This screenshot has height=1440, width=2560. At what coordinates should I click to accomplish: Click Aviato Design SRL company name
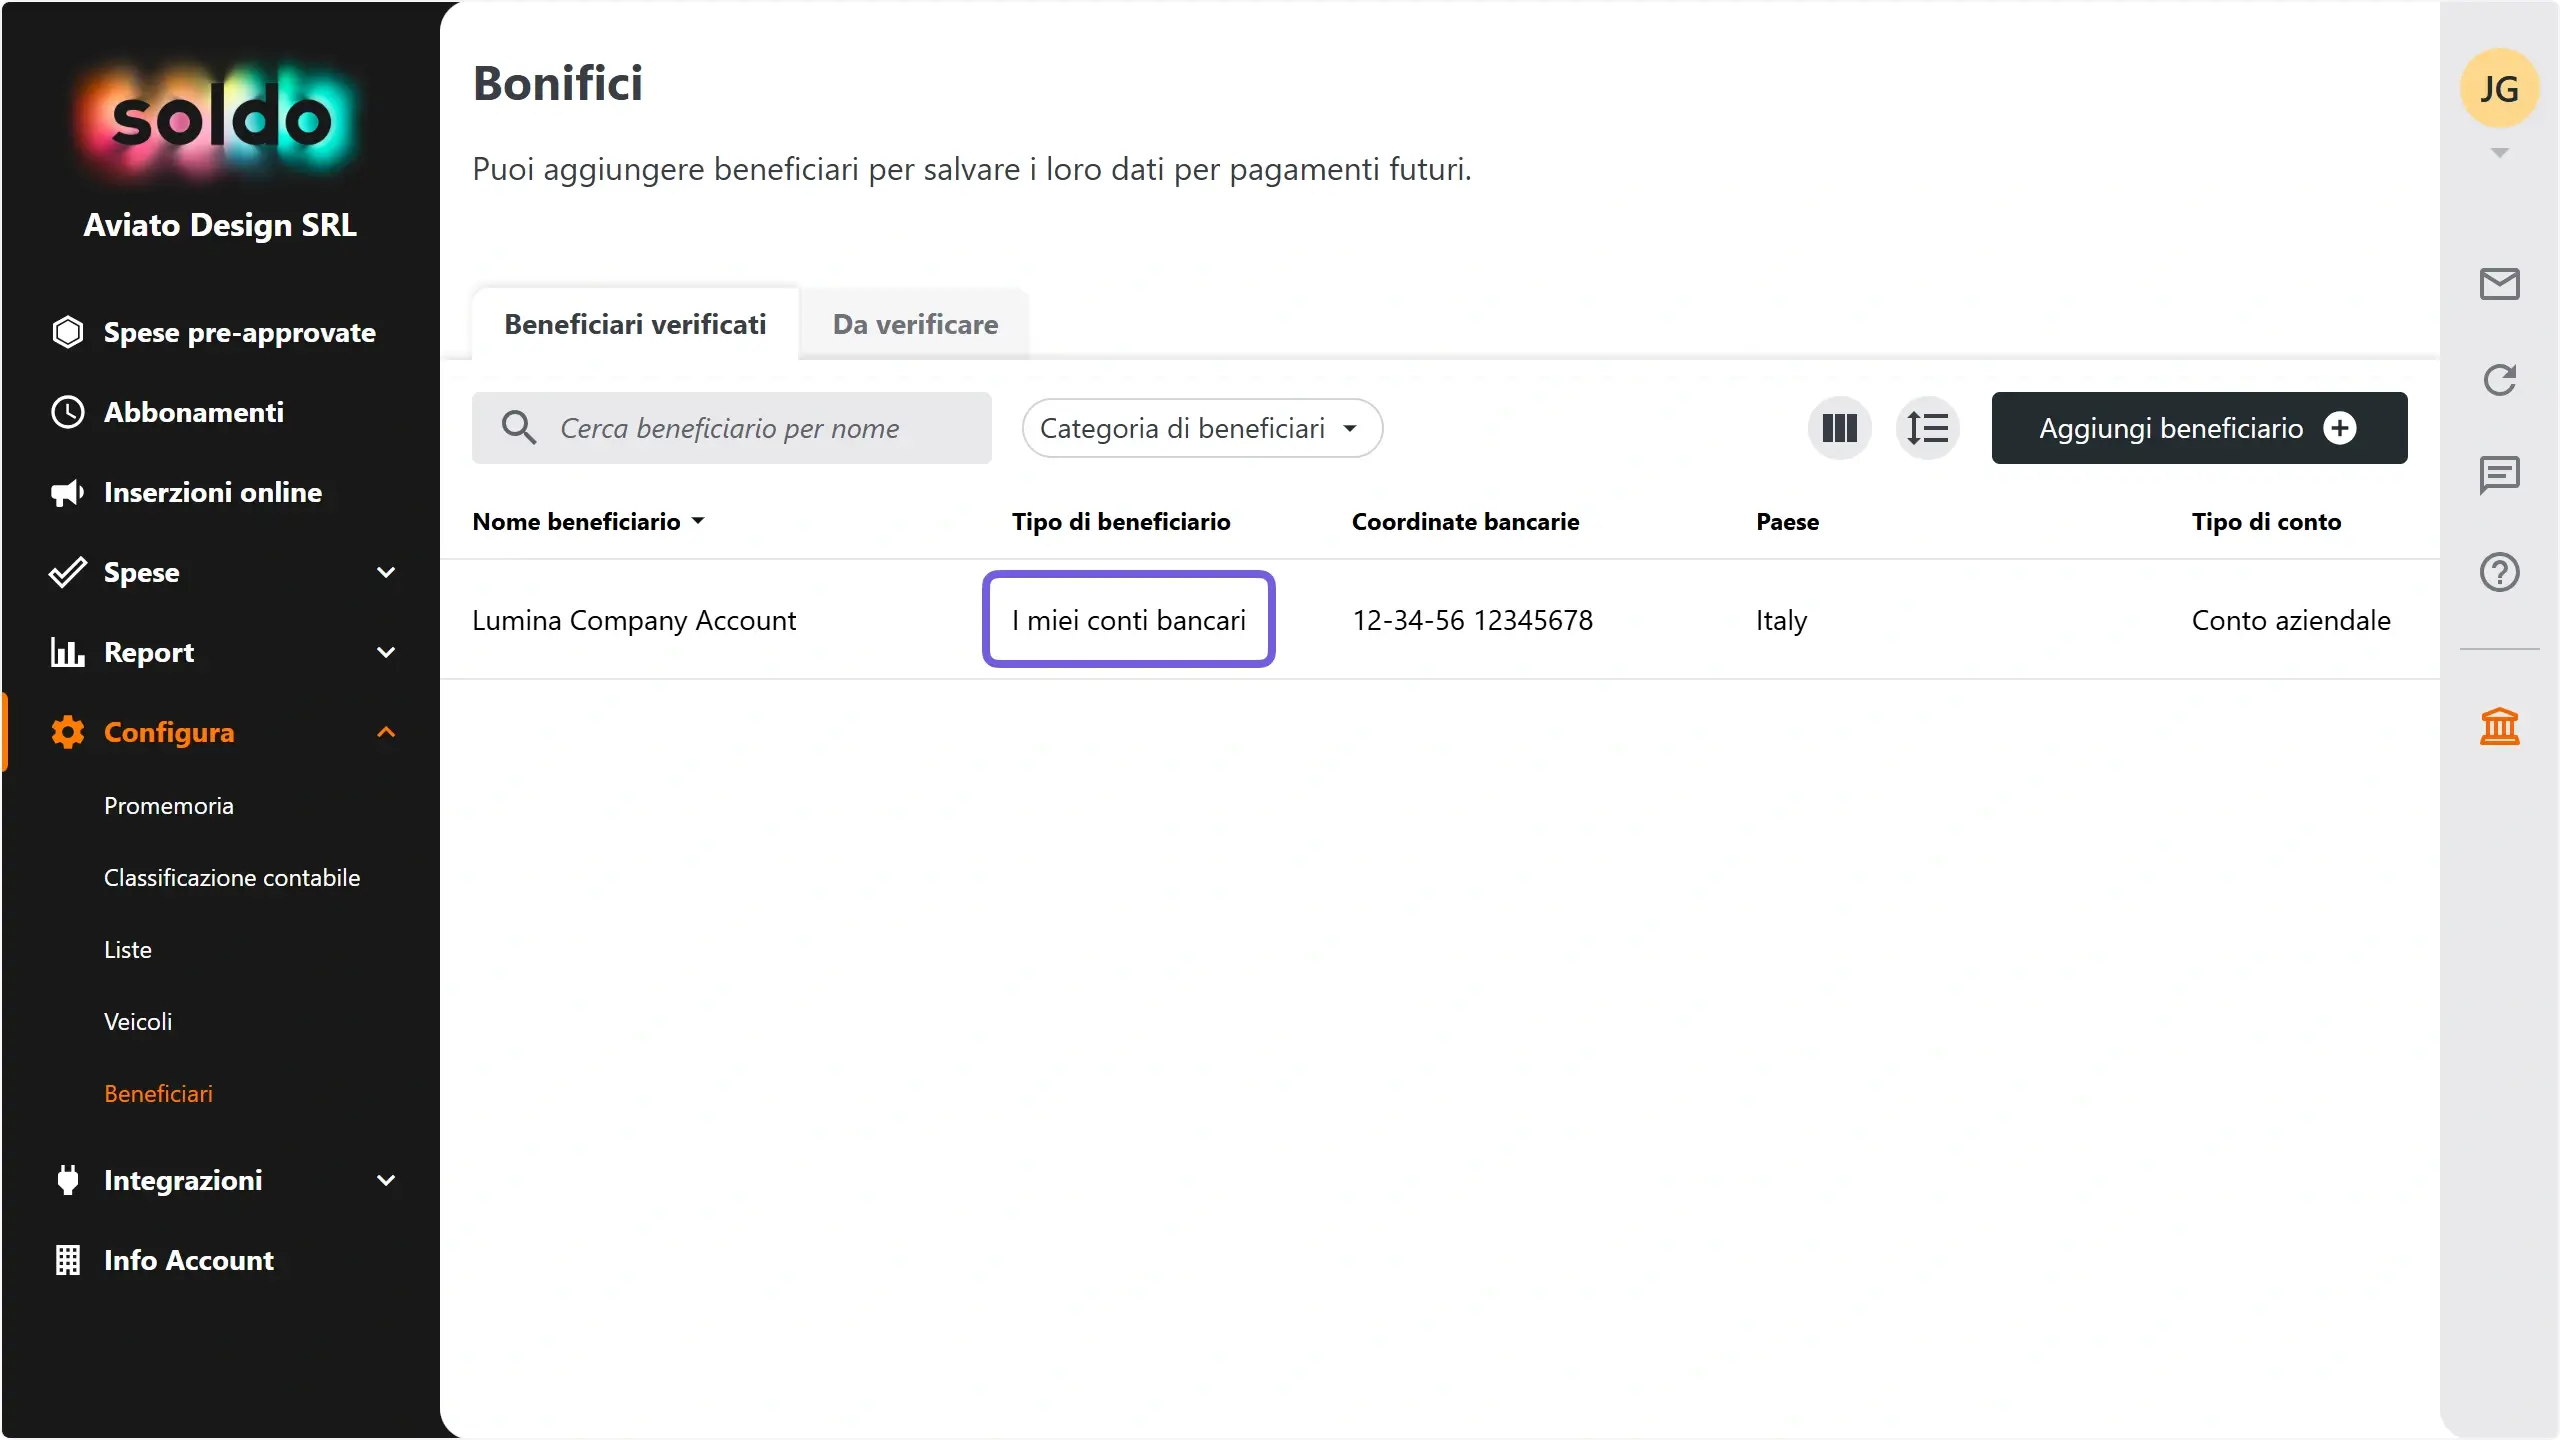(x=220, y=225)
